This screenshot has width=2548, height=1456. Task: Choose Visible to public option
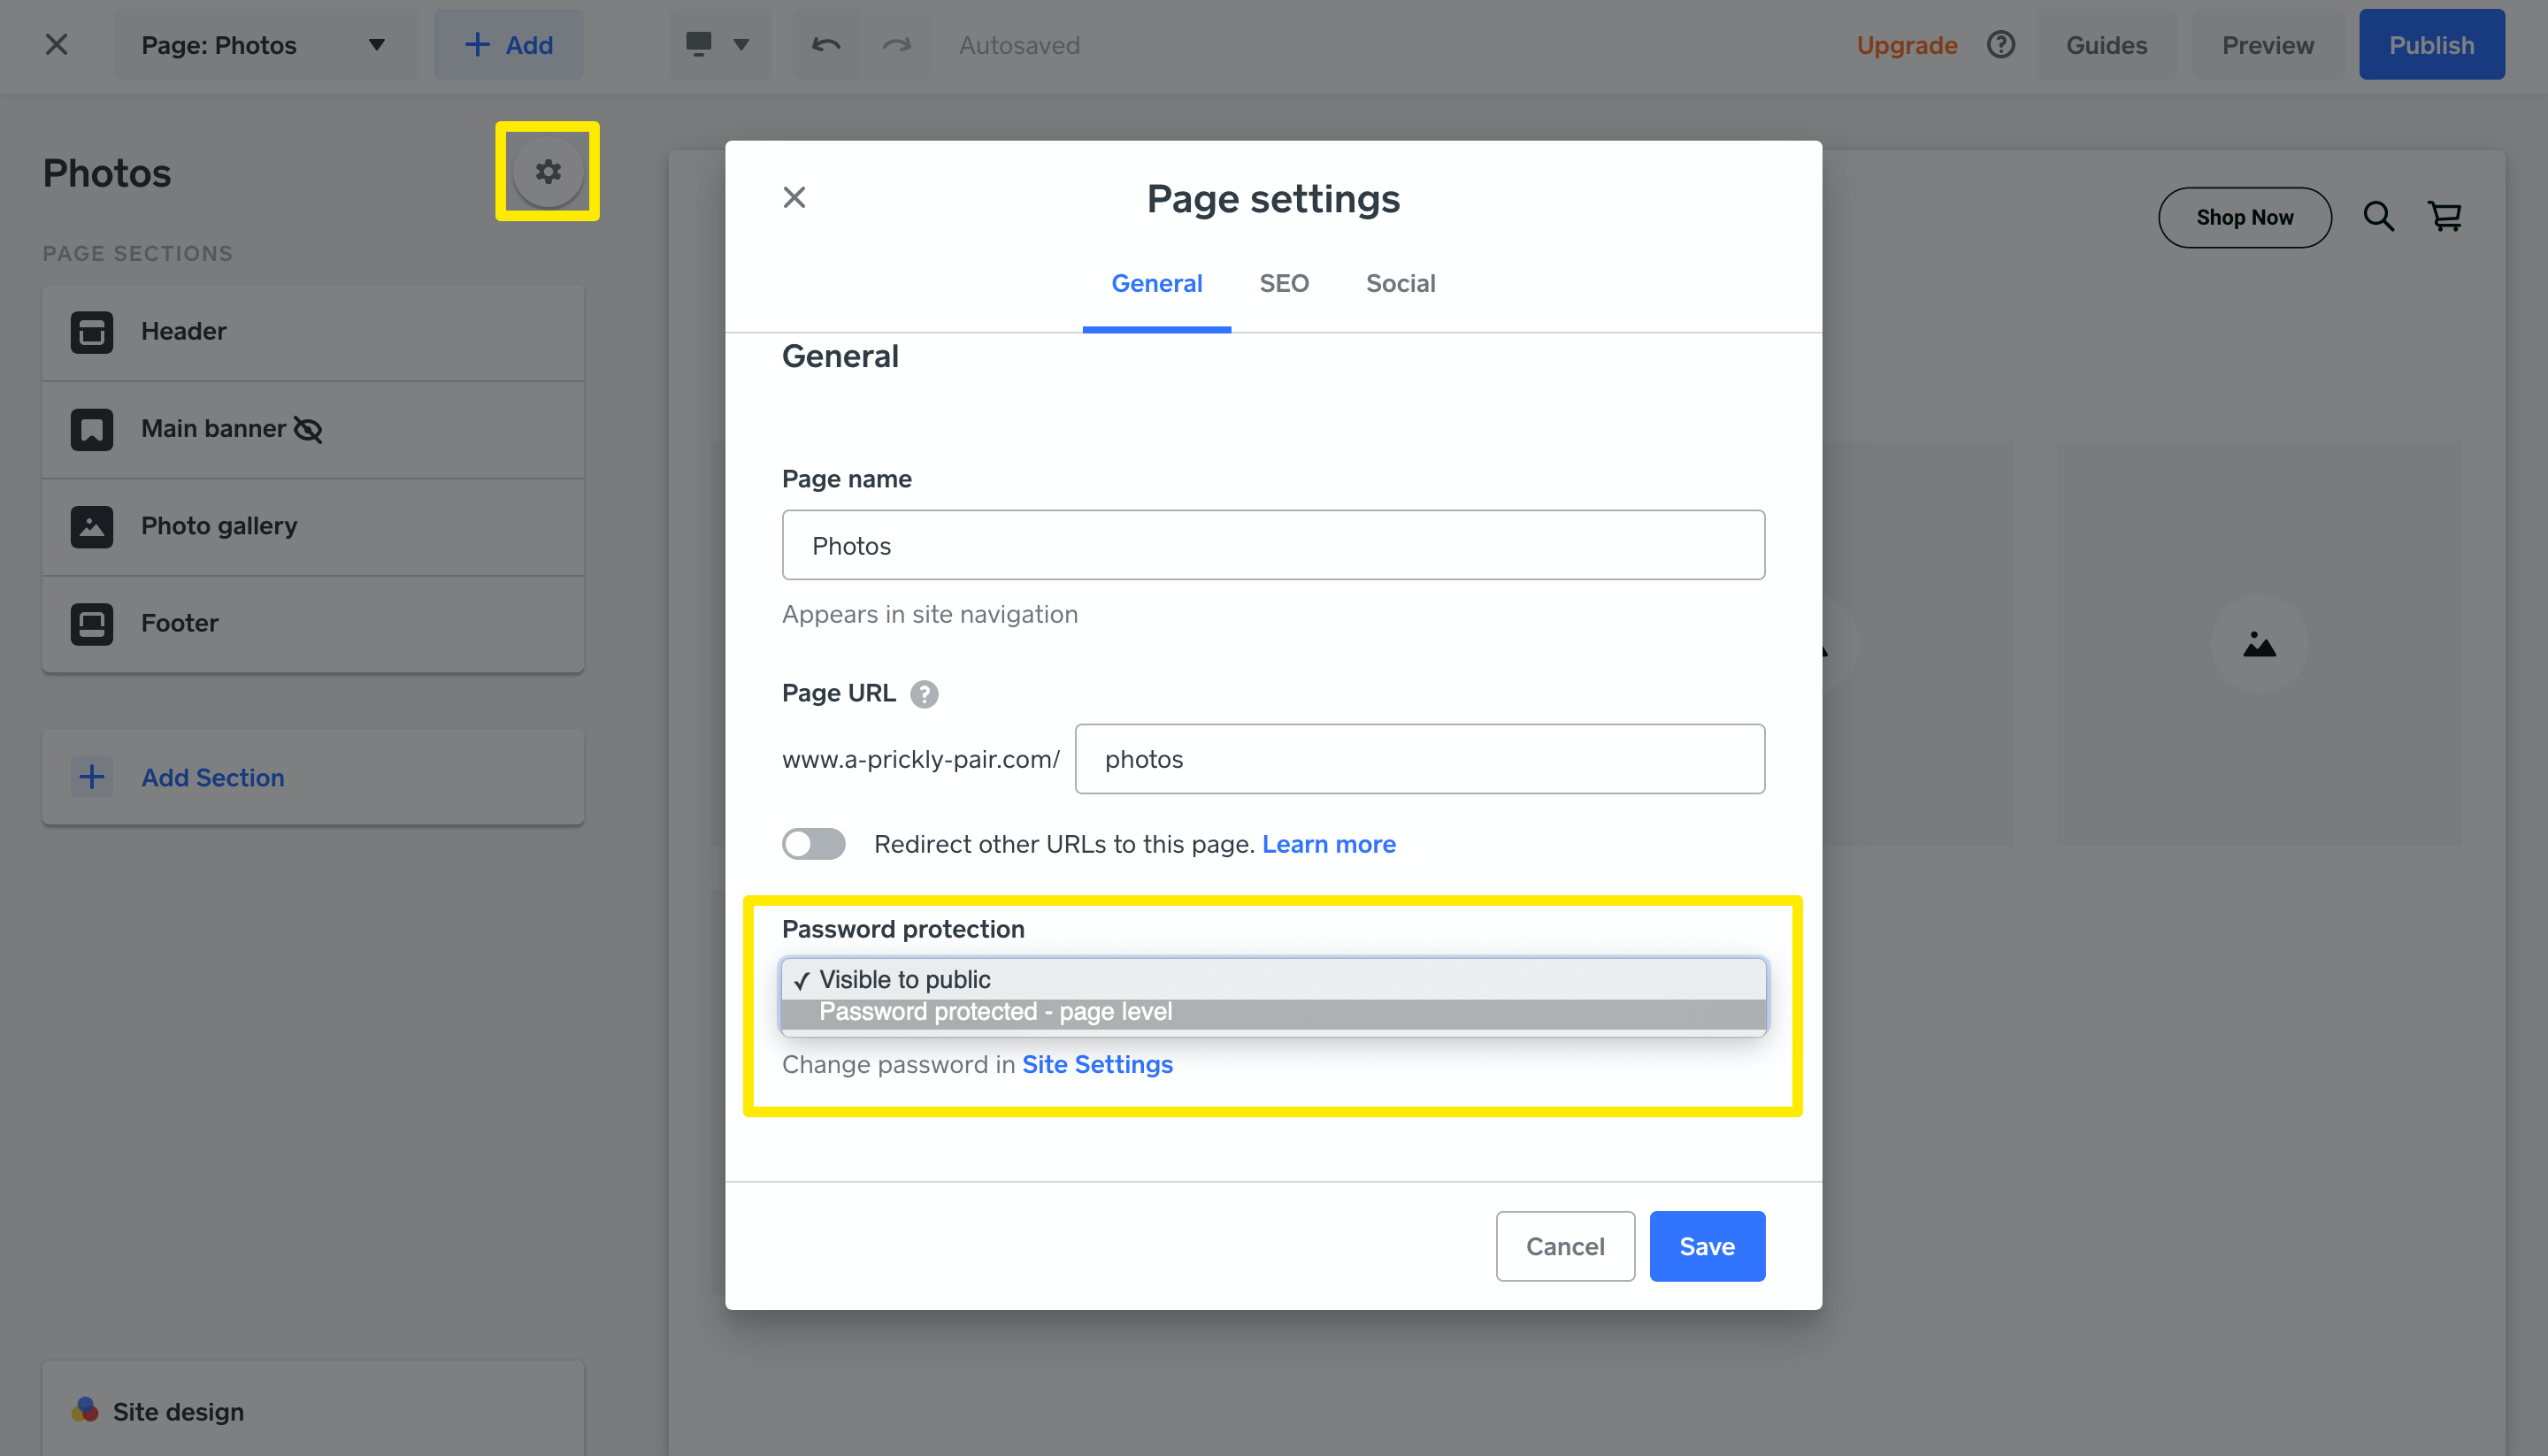click(905, 980)
